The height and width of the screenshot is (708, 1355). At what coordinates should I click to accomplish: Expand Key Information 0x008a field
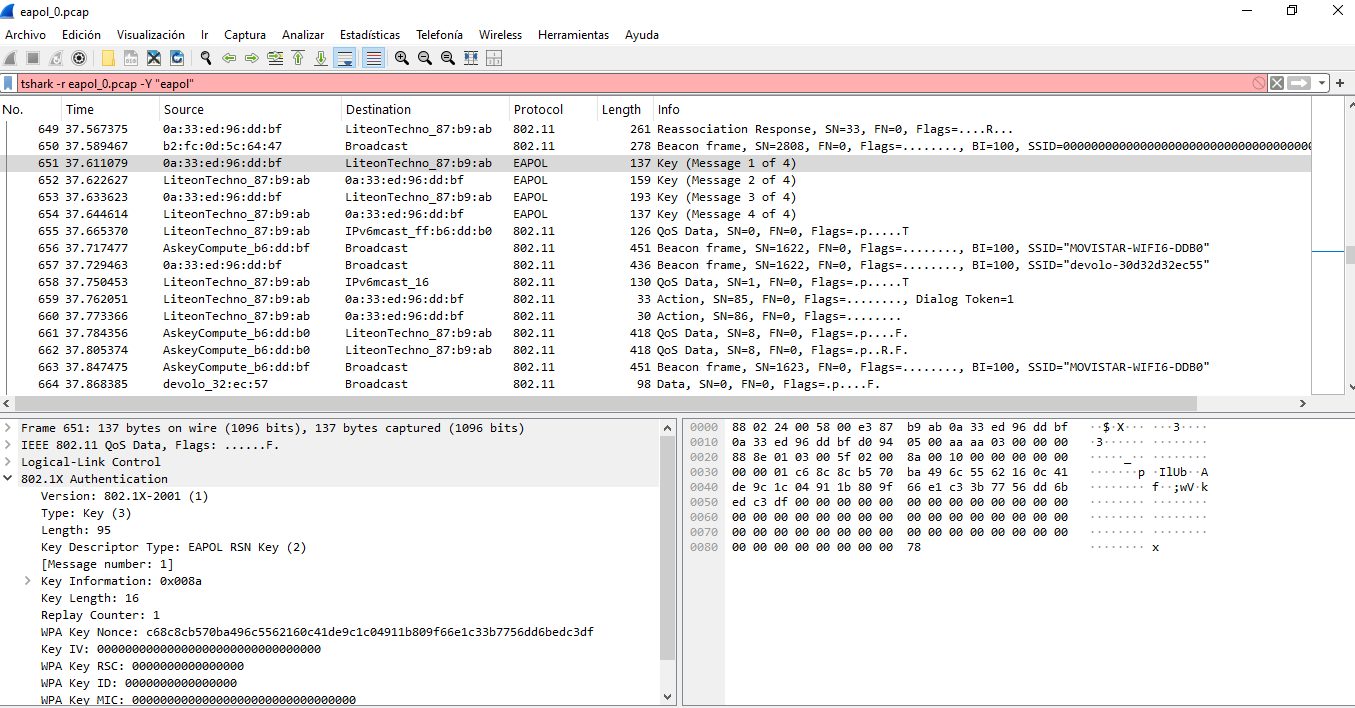click(x=28, y=581)
